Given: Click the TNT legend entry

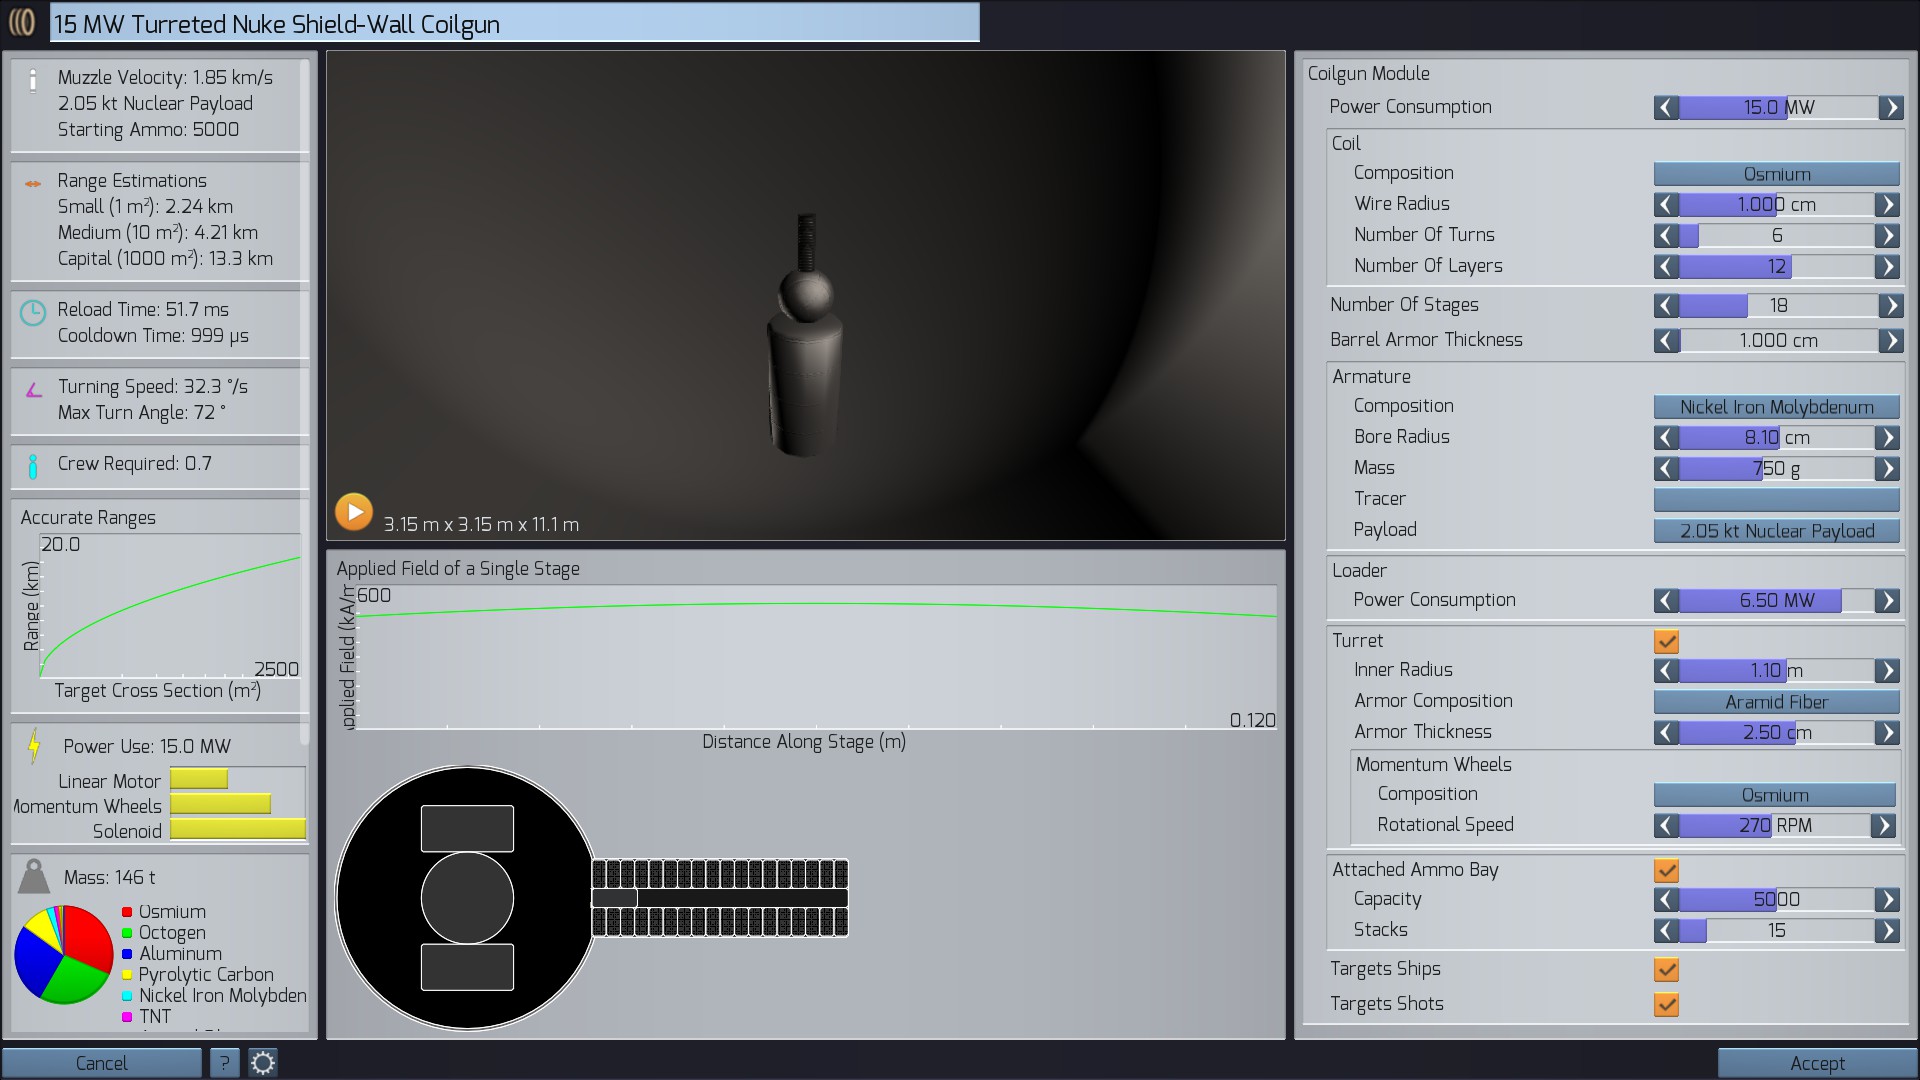Looking at the screenshot, I should click(146, 1016).
